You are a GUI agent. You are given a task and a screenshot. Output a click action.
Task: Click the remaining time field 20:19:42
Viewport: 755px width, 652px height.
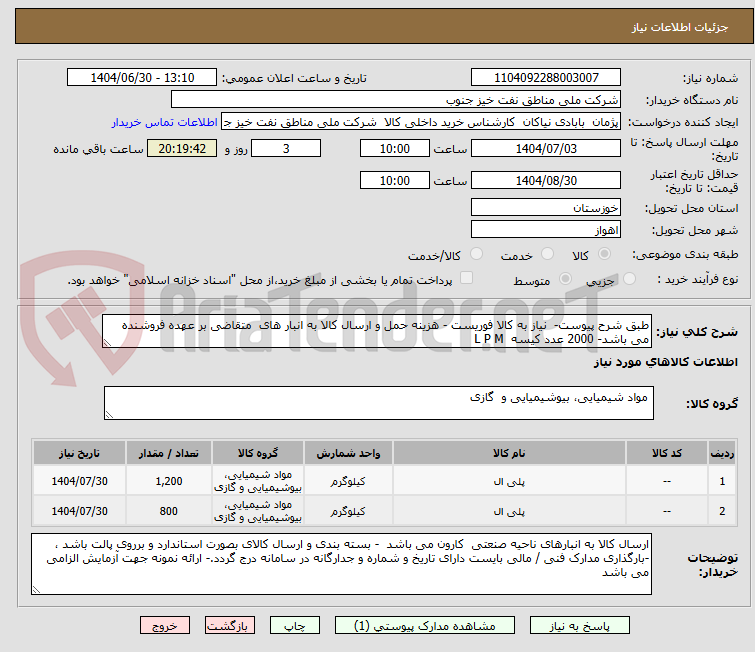(182, 148)
